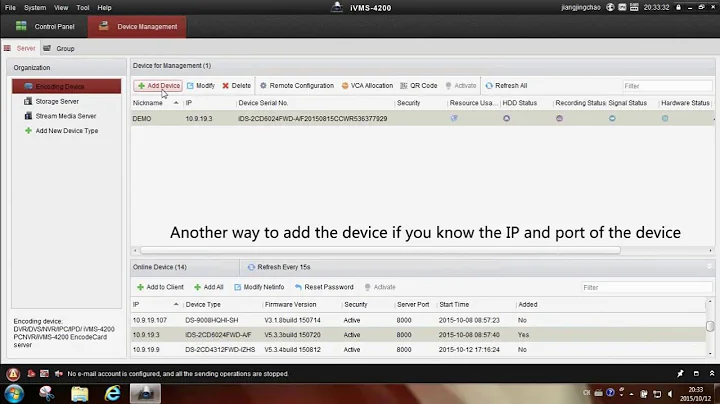
Task: Click the sound mute icon in status bar
Action: point(59,374)
